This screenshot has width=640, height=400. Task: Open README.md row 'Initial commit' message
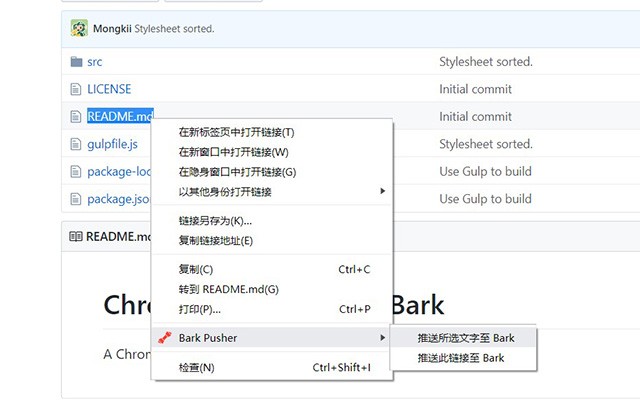click(475, 116)
